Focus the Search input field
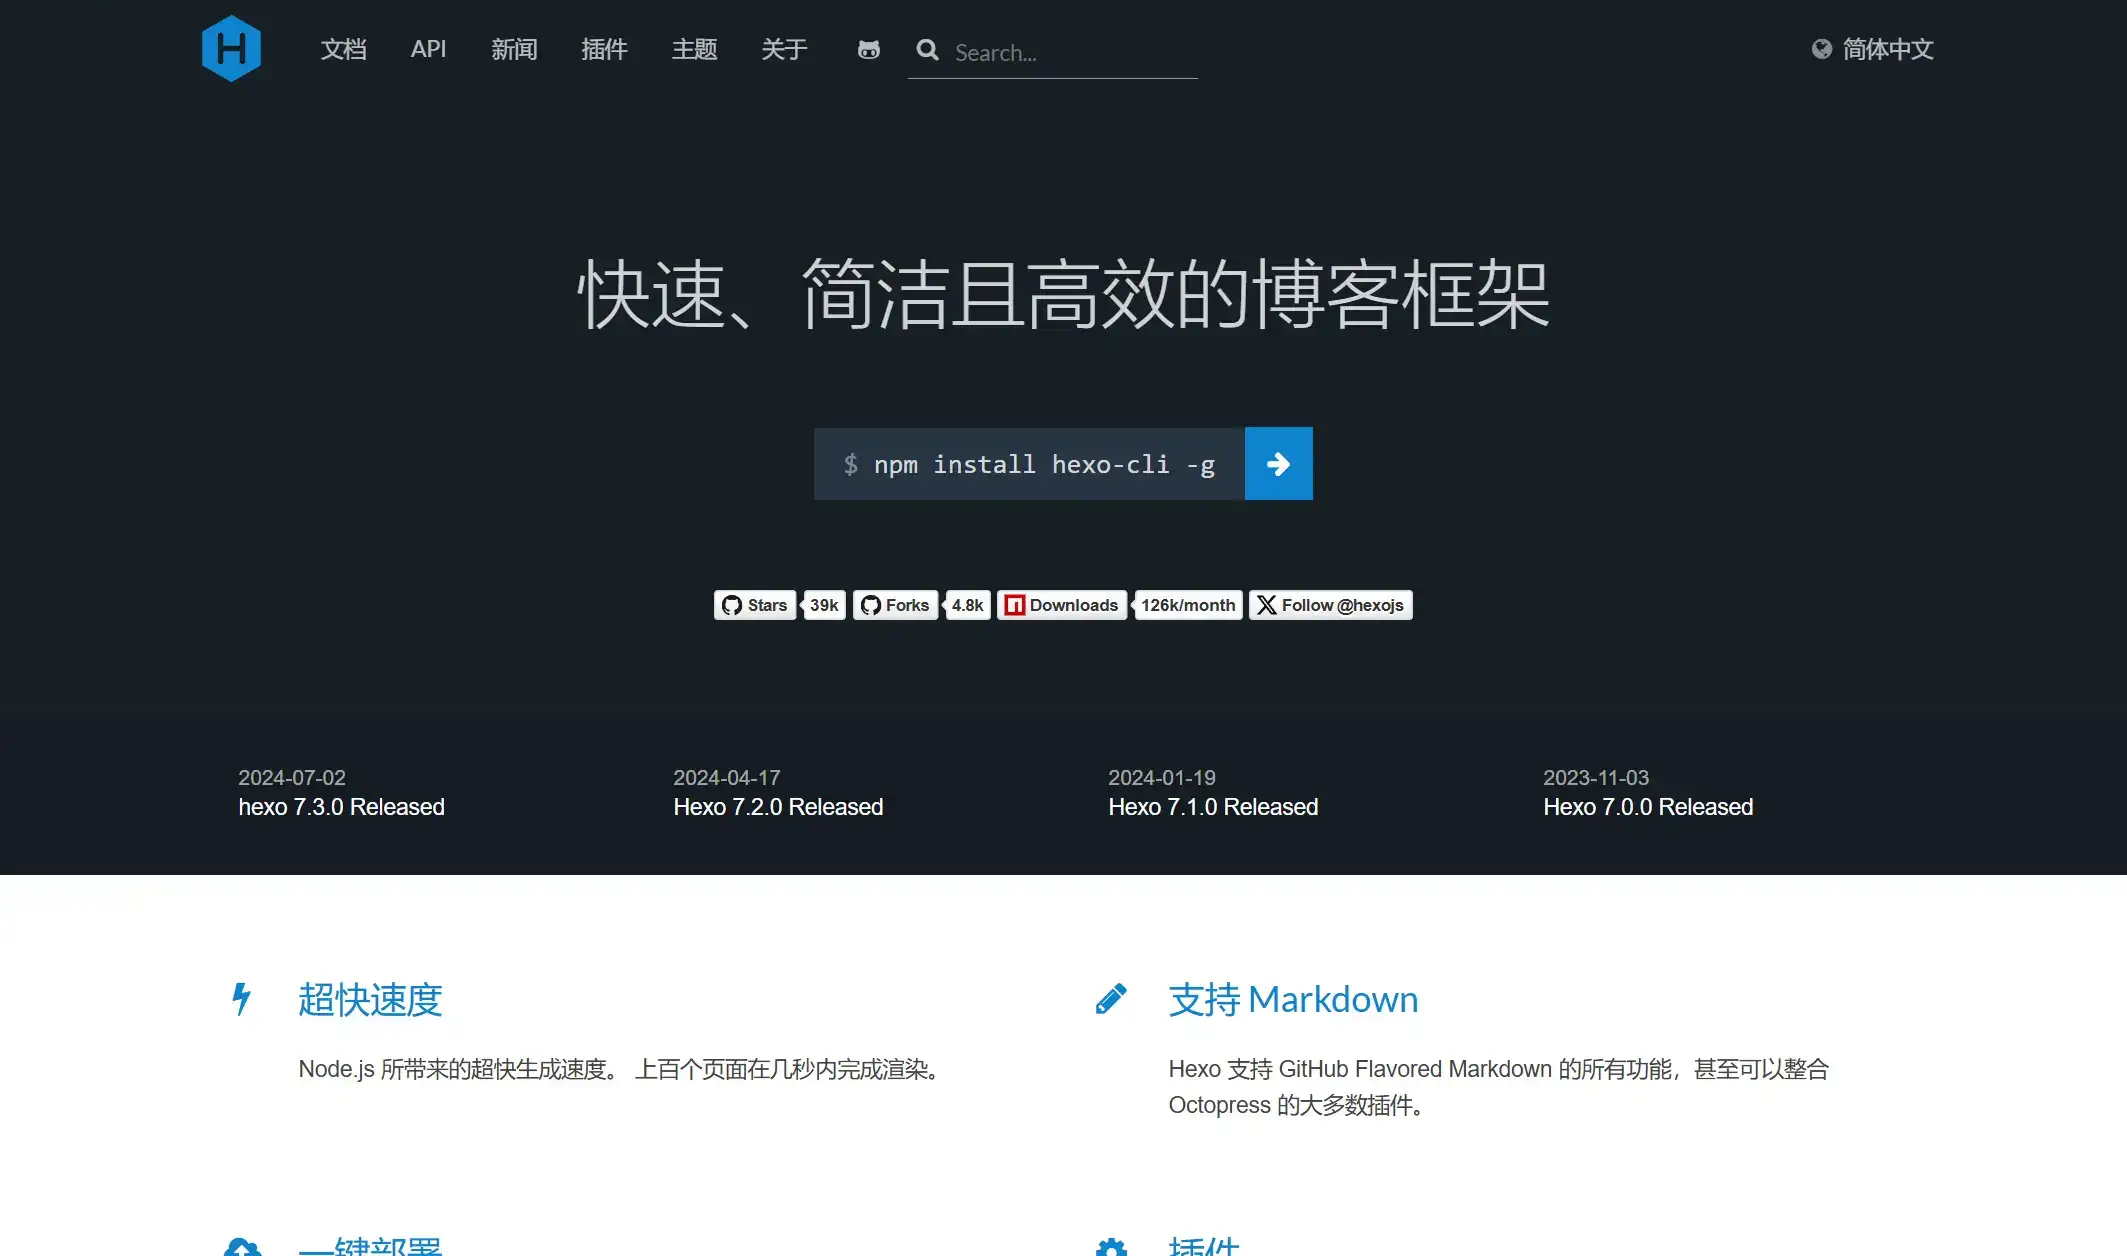 (1070, 52)
